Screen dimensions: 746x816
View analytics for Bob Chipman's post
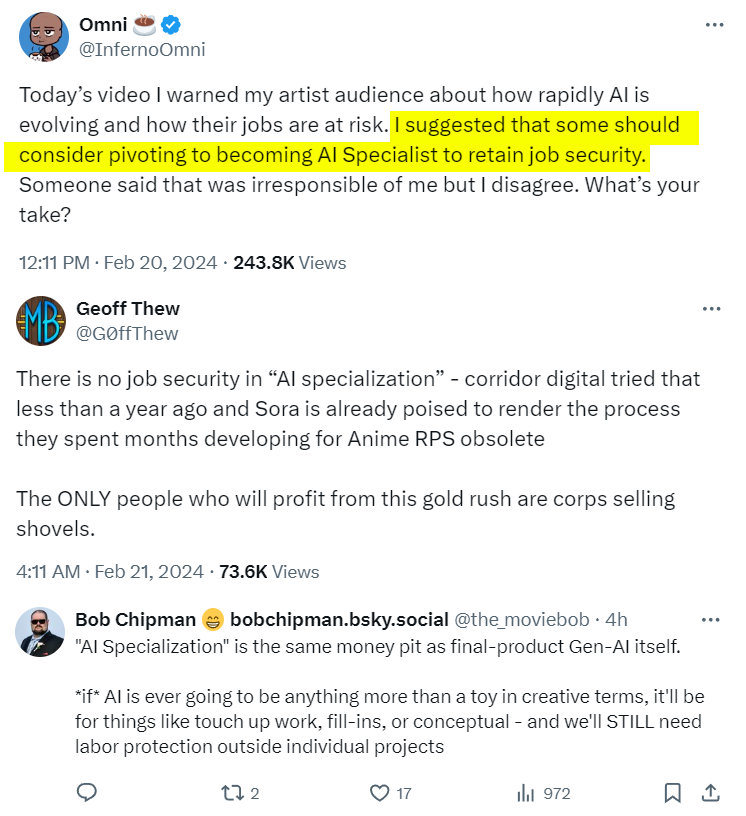[527, 793]
